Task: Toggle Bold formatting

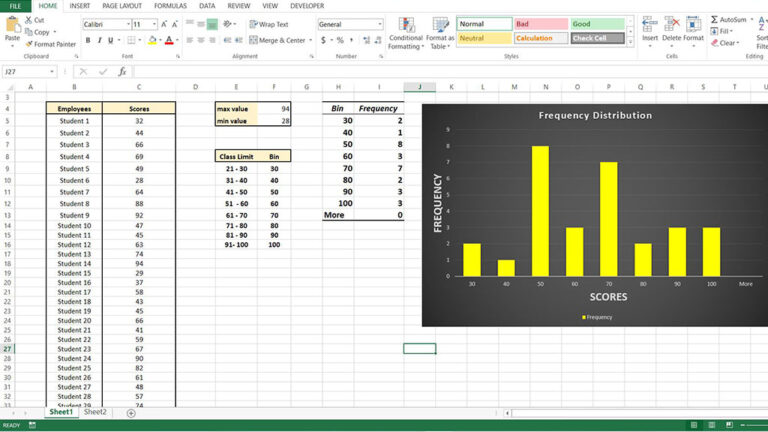Action: [88, 40]
